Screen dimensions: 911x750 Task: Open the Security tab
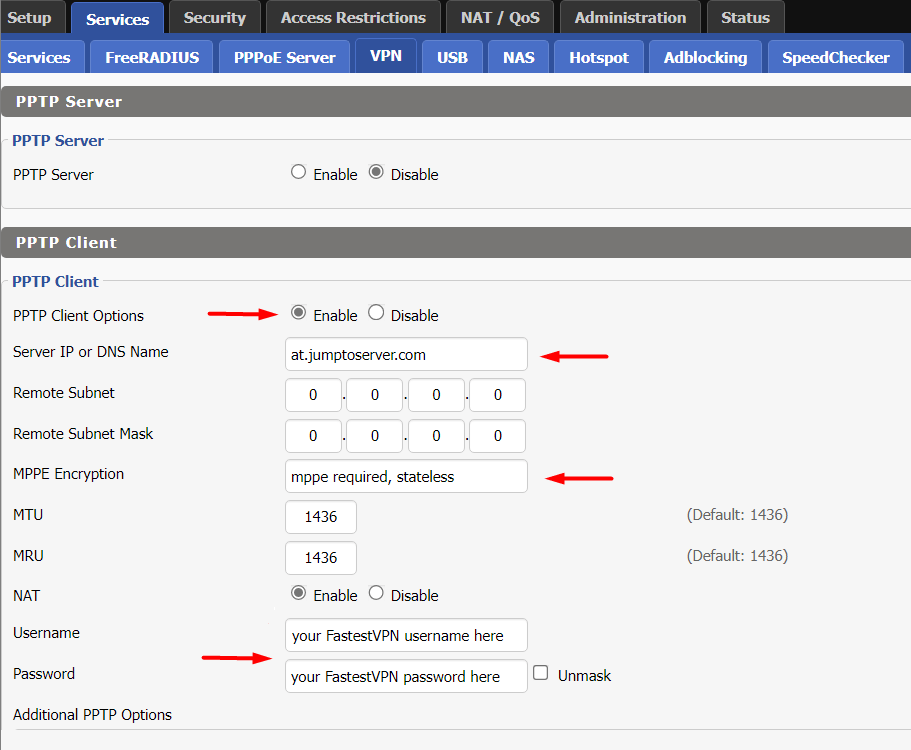click(x=214, y=17)
